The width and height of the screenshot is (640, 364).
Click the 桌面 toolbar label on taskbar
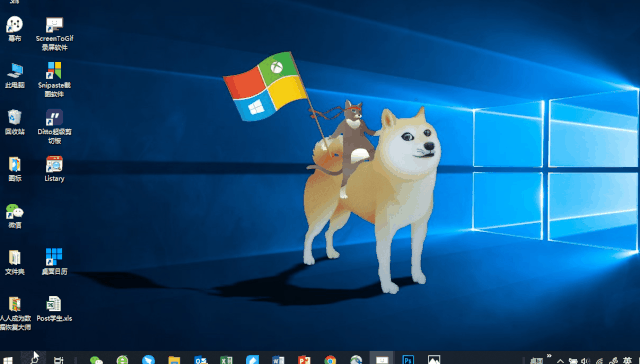point(536,361)
